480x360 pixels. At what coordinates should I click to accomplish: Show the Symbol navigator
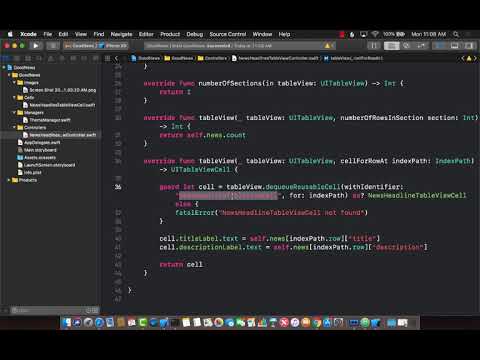click(x=28, y=58)
